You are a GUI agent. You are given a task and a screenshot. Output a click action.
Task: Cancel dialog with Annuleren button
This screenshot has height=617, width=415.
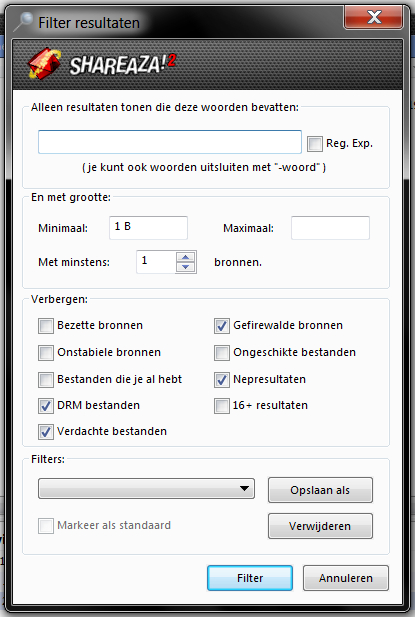pyautogui.click(x=346, y=578)
